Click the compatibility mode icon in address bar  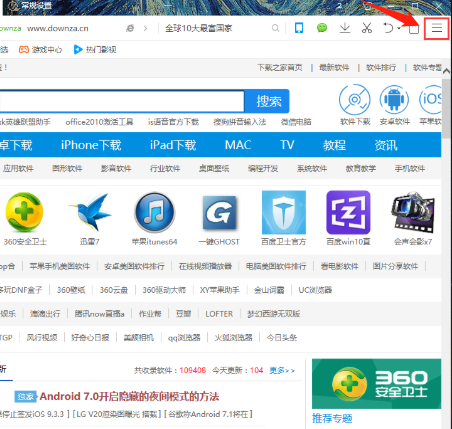[130, 28]
